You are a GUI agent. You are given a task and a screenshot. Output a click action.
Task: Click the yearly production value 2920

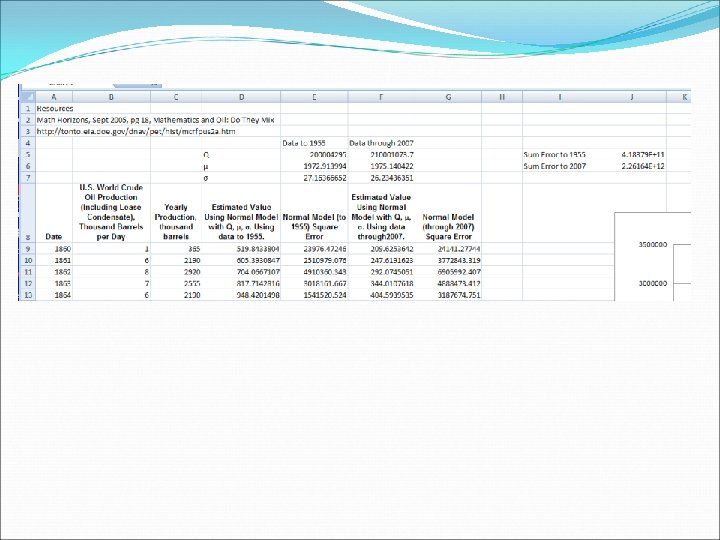click(192, 271)
